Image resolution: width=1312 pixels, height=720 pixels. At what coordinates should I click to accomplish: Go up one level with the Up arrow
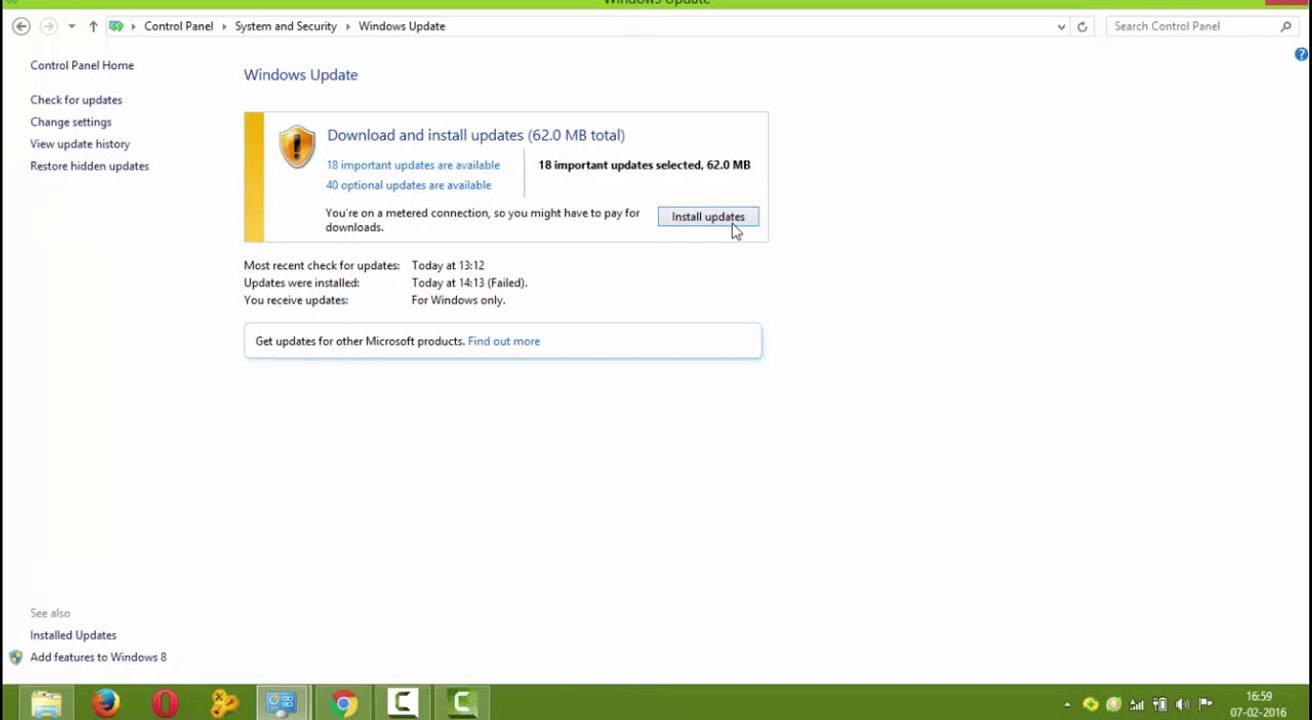point(93,26)
